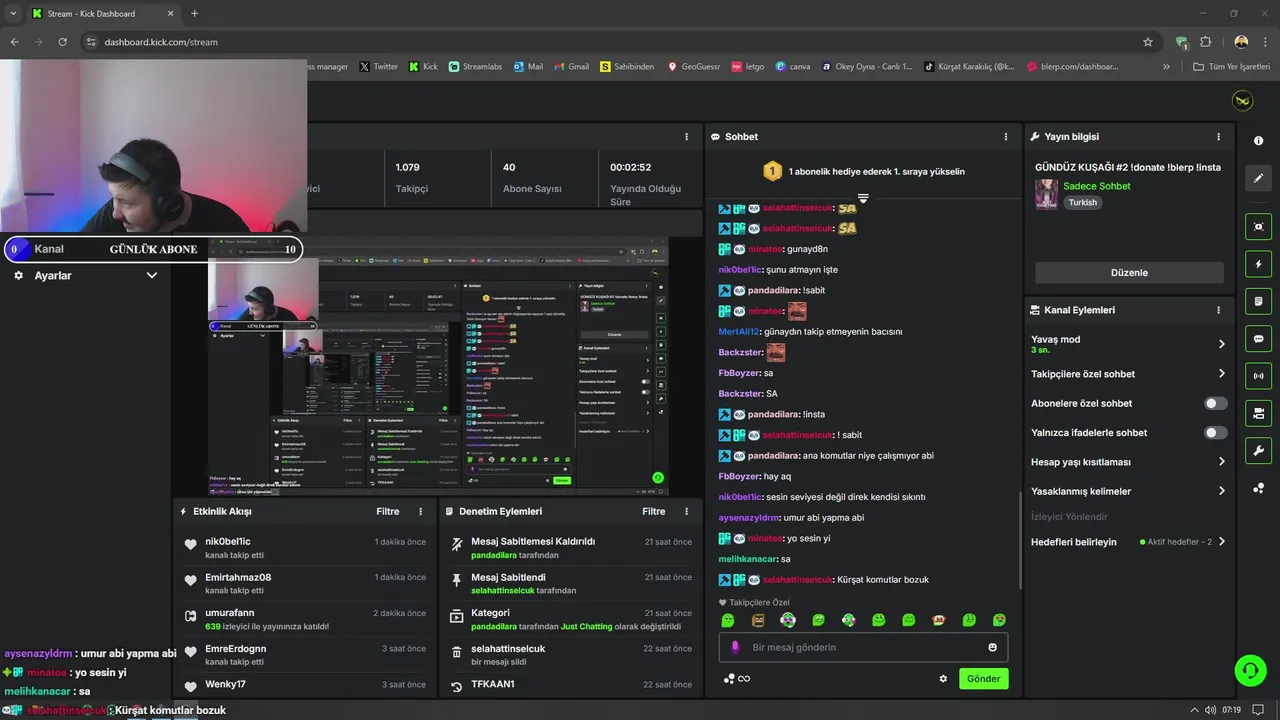
Task: Click the infinity icon below message box
Action: [x=744, y=679]
